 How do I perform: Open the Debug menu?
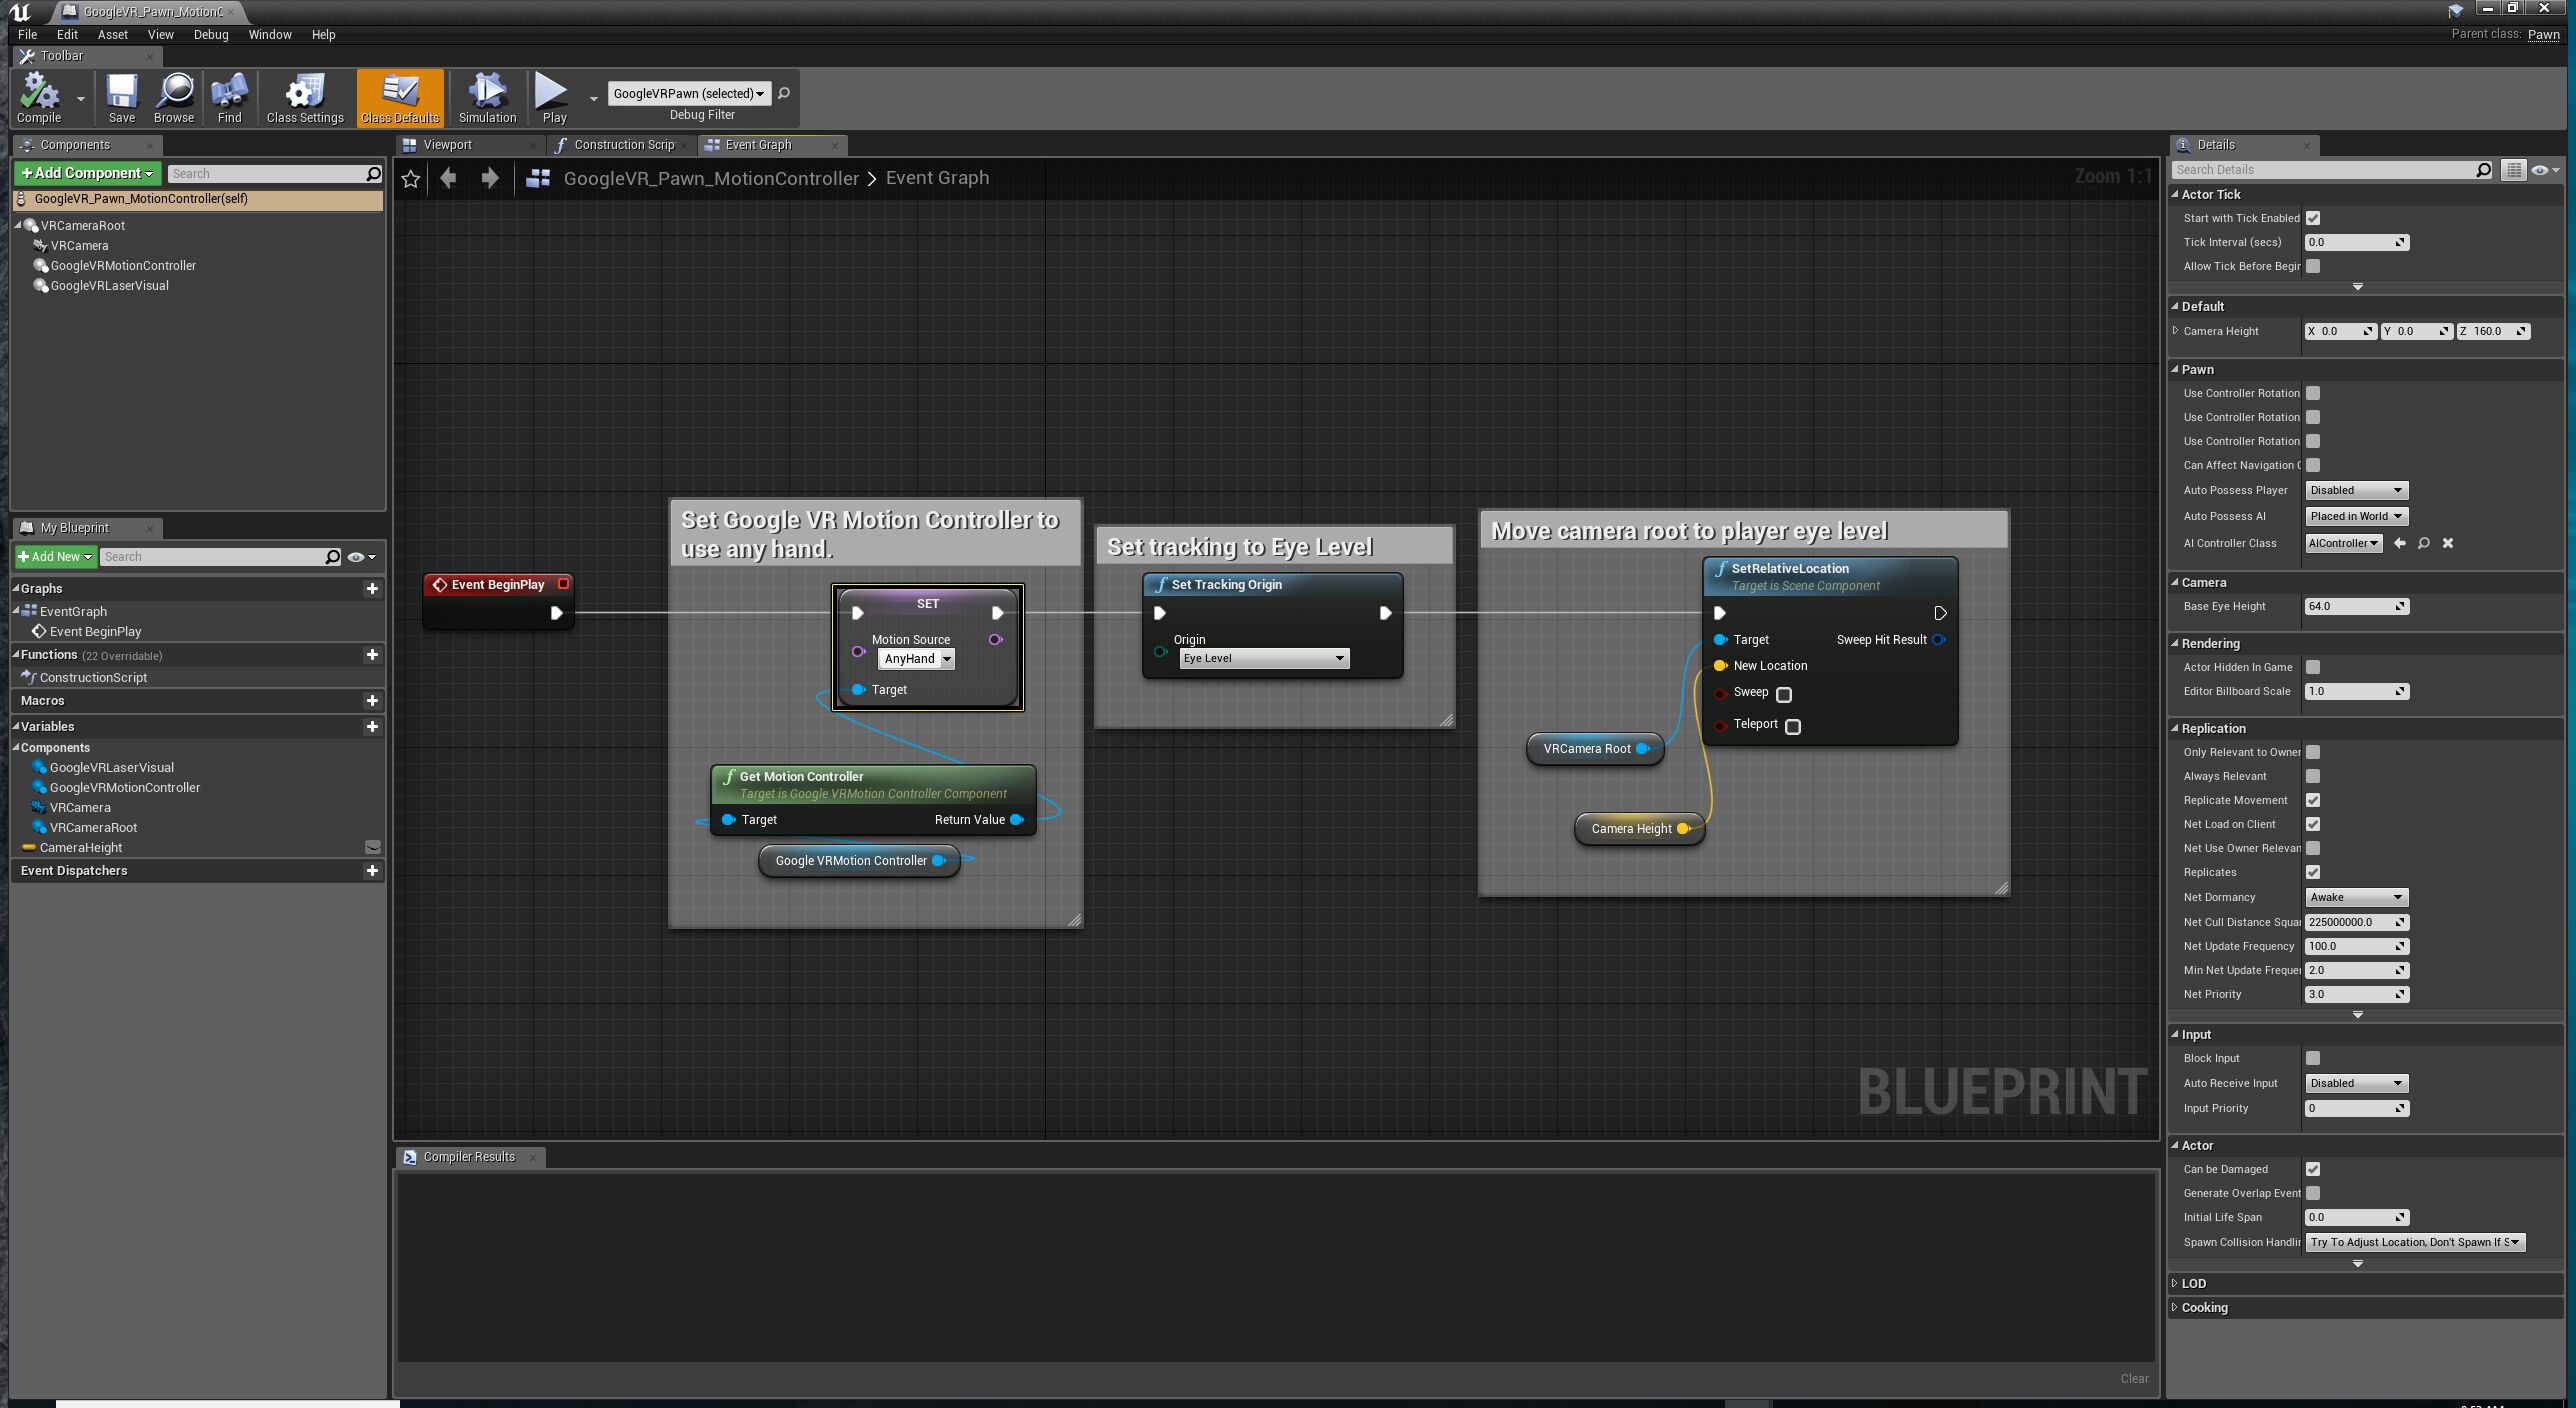pyautogui.click(x=210, y=34)
